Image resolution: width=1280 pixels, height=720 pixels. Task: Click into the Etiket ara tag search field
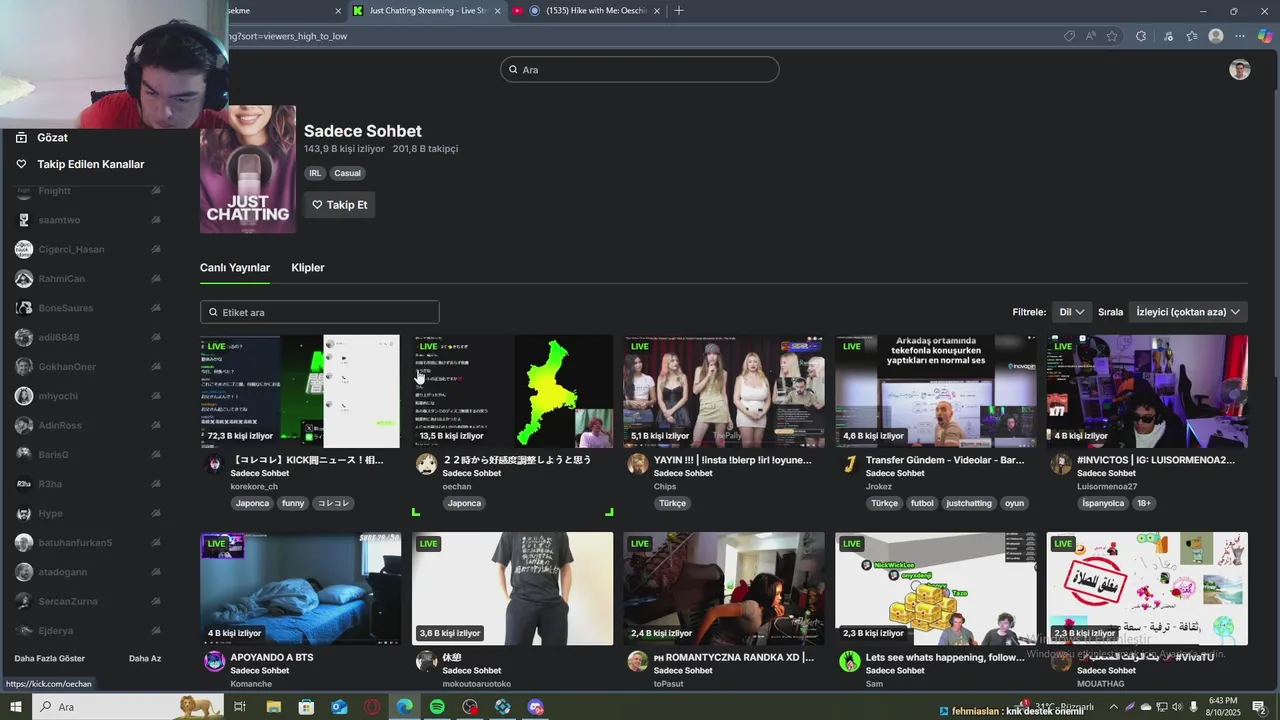(x=320, y=312)
